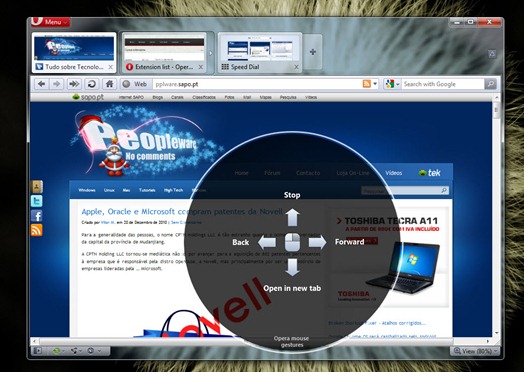Click the Stop up arrow in gesture overlay
Viewport: 524px width, 372px height.
pos(292,217)
